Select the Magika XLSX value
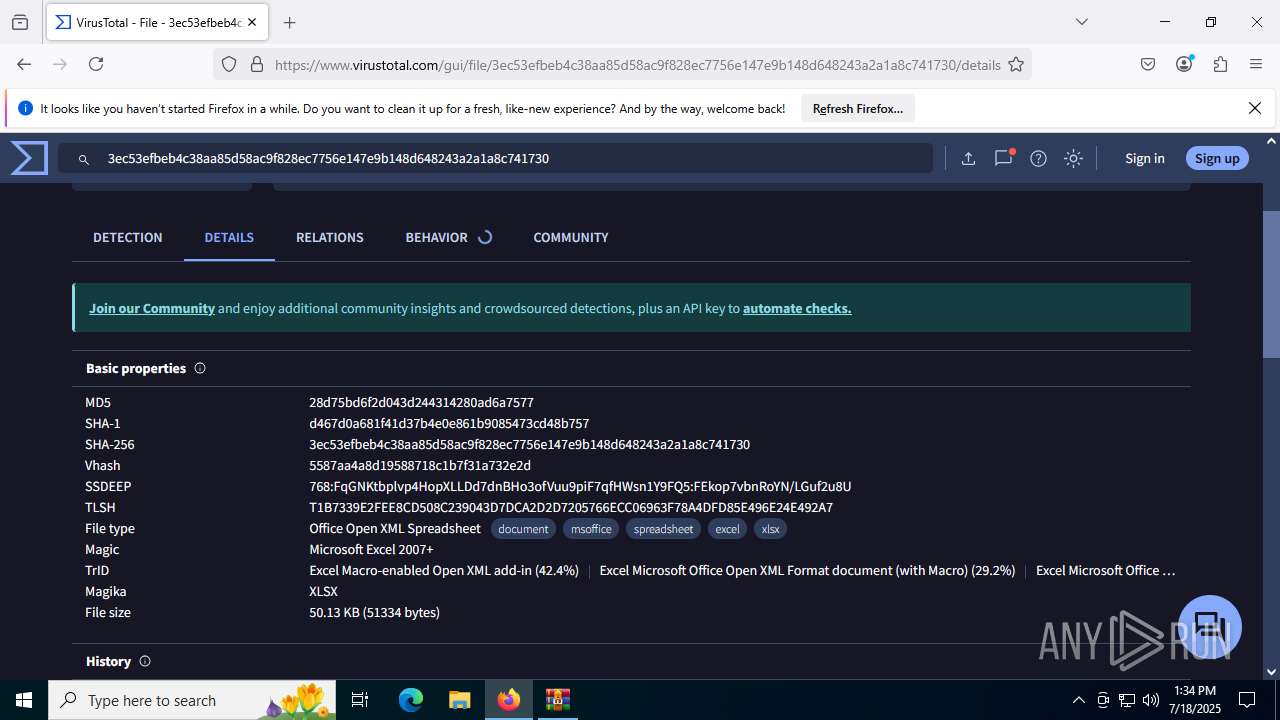This screenshot has width=1280, height=720. tap(323, 591)
